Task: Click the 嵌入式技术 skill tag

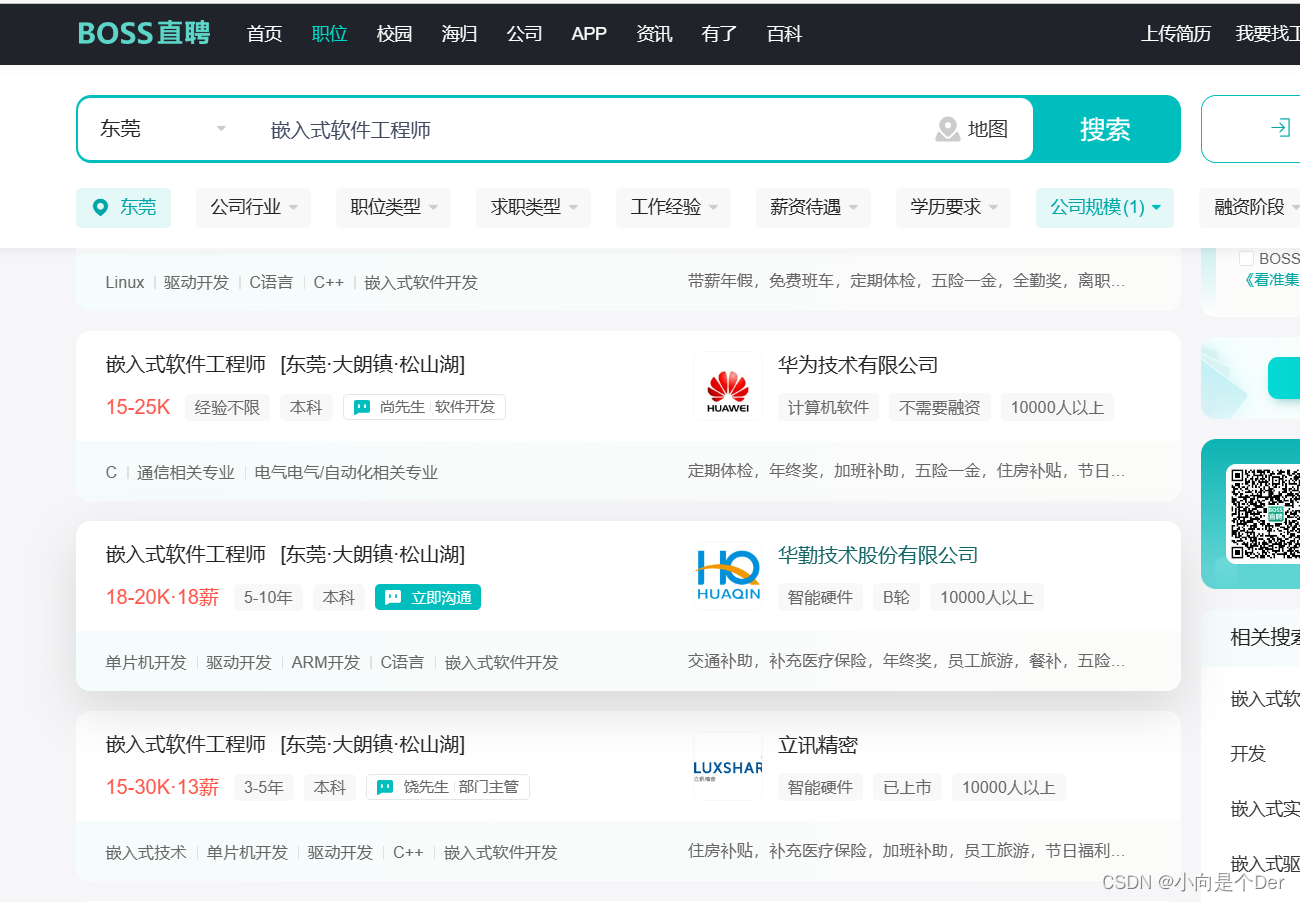Action: tap(146, 852)
